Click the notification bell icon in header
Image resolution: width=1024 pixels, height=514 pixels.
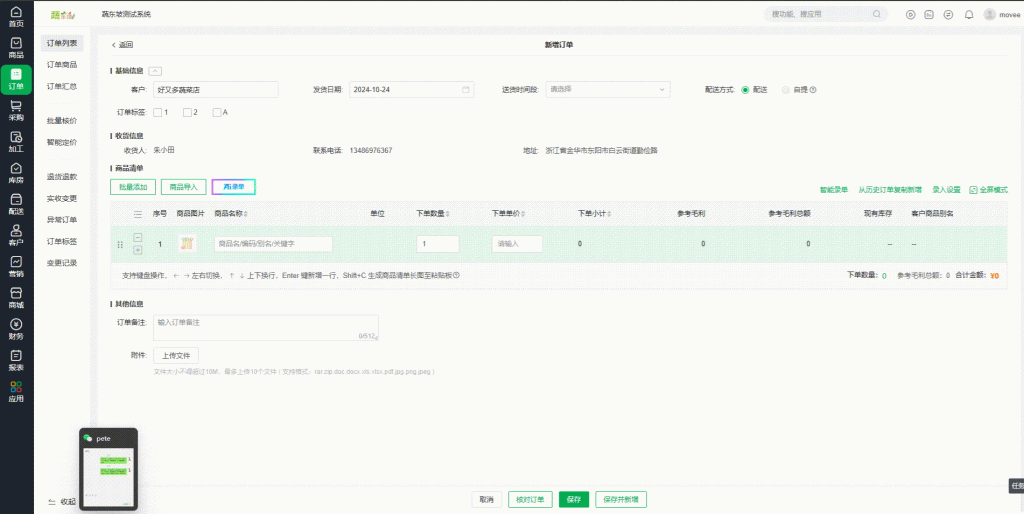pyautogui.click(x=968, y=14)
